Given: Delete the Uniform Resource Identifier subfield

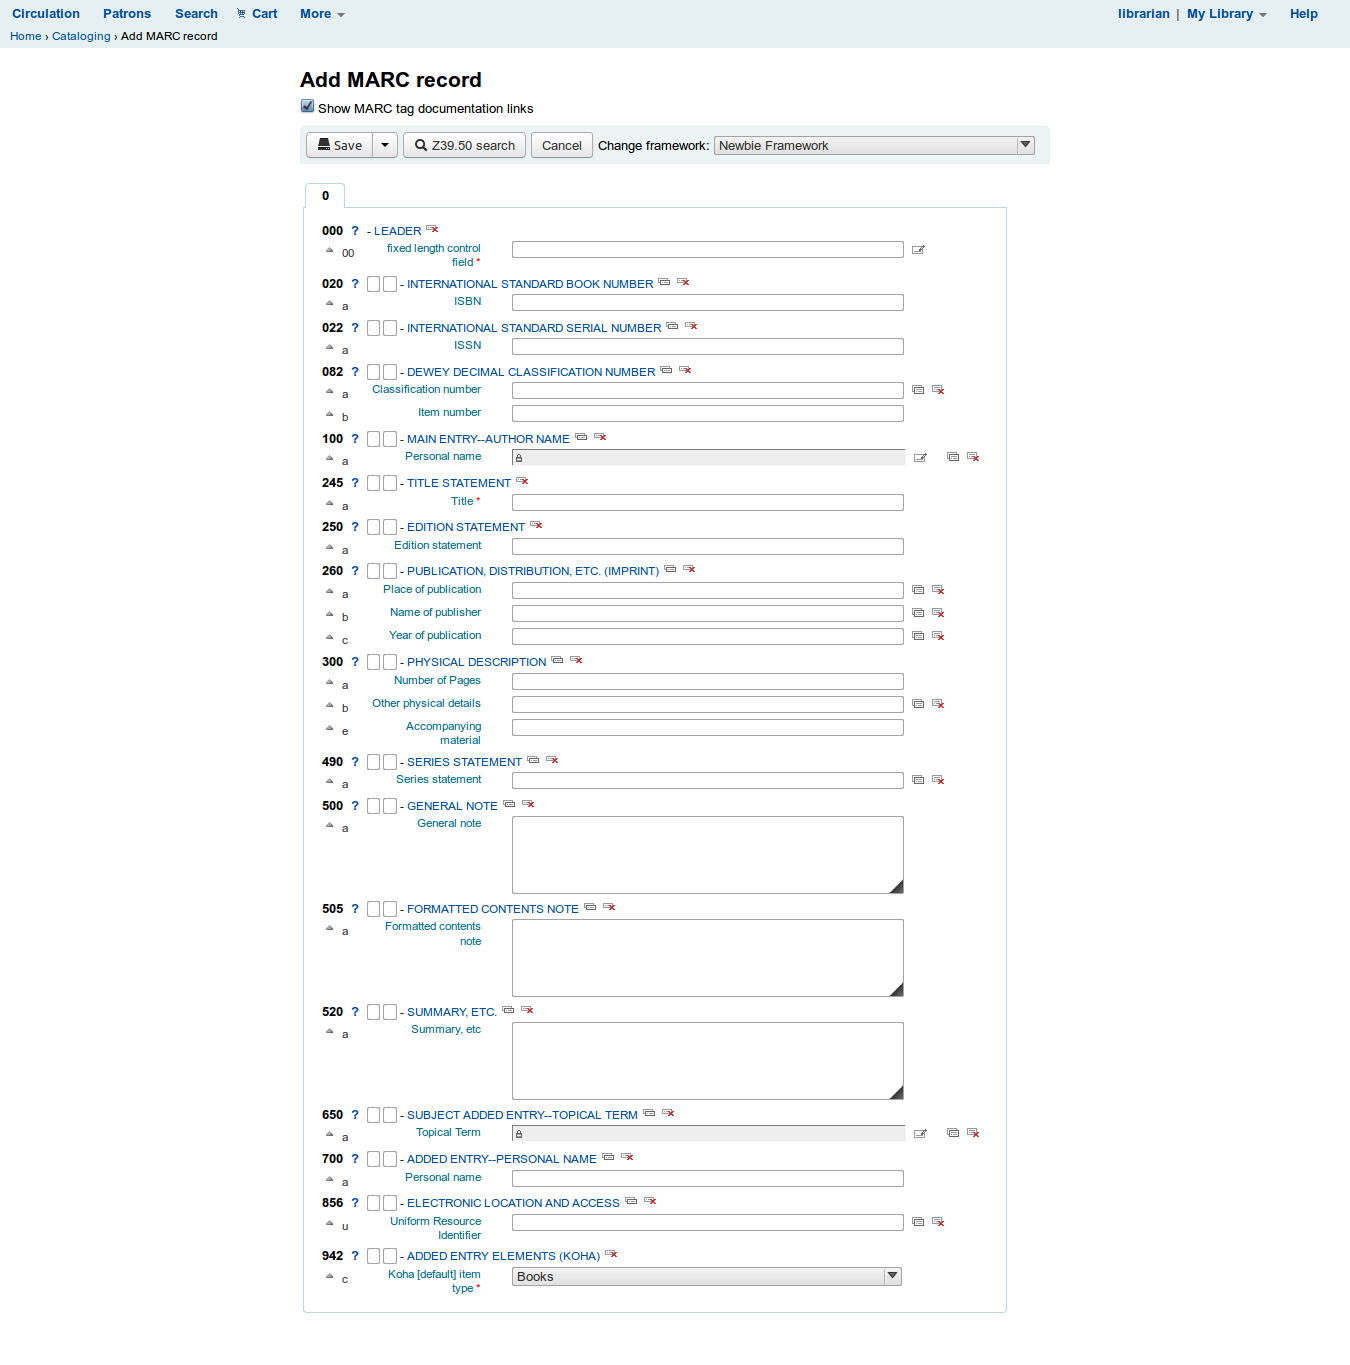Looking at the screenshot, I should (x=938, y=1222).
